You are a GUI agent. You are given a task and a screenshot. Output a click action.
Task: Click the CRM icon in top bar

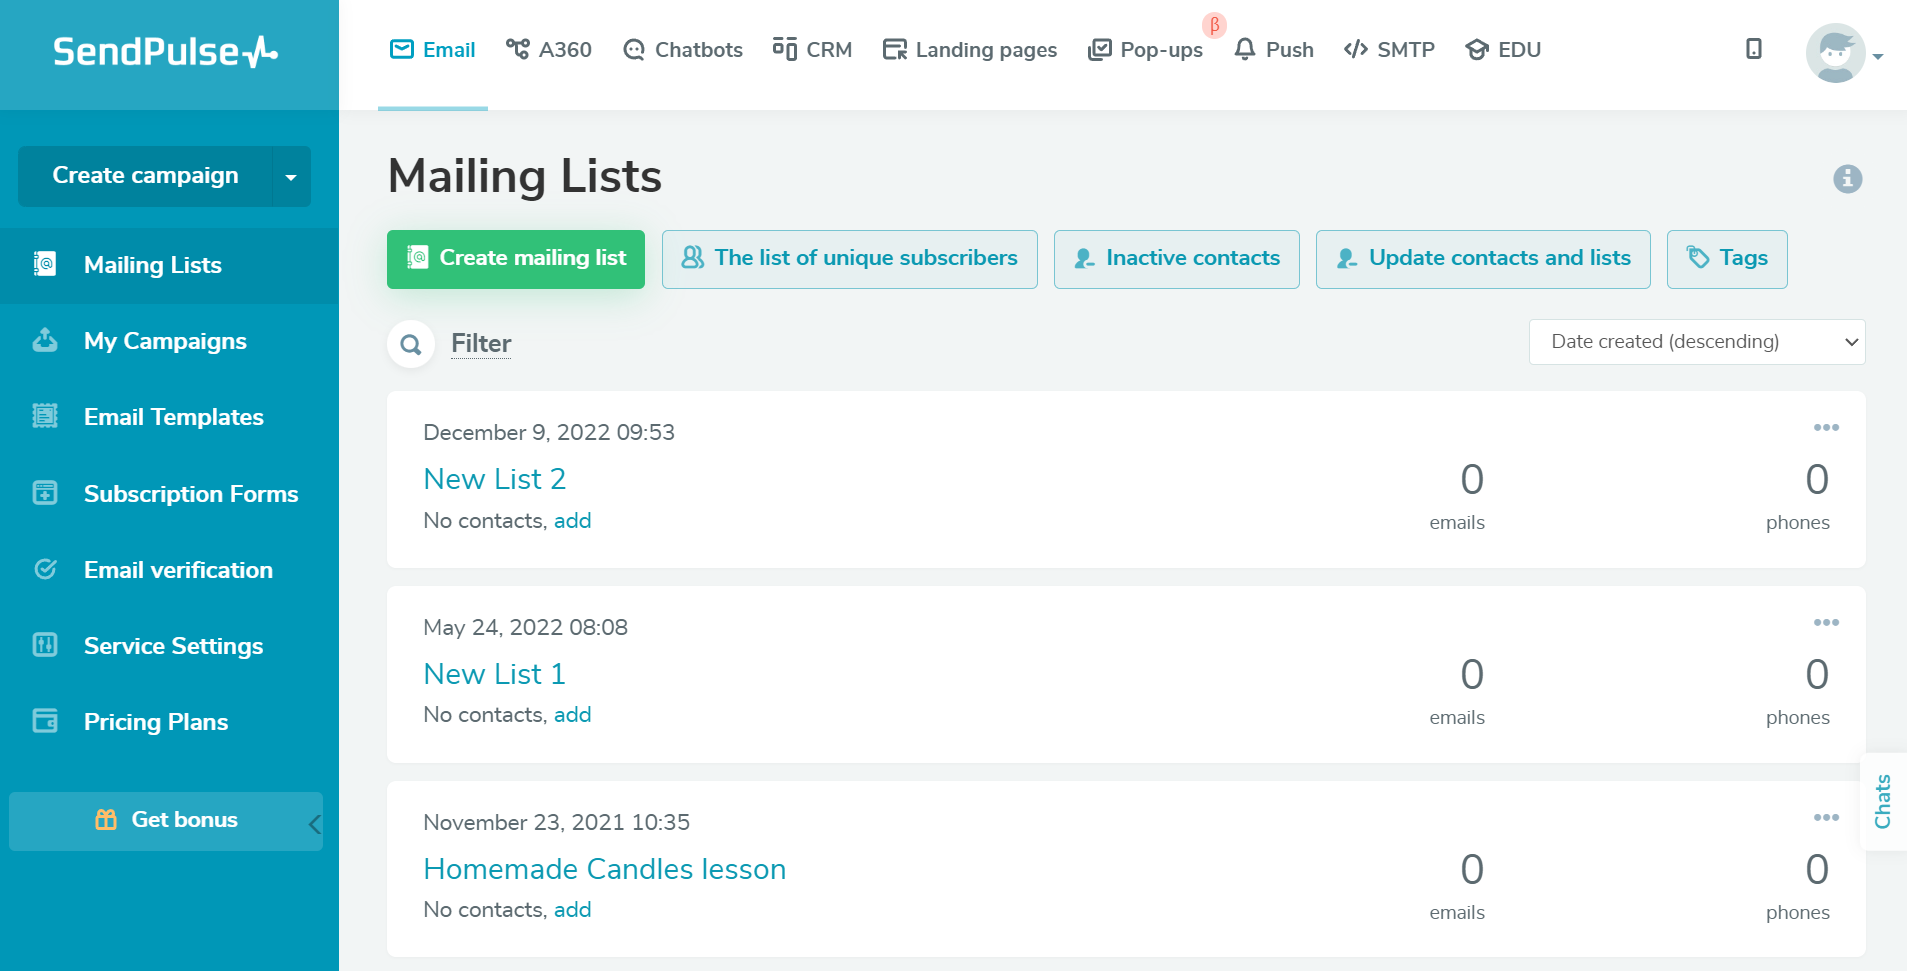(786, 48)
